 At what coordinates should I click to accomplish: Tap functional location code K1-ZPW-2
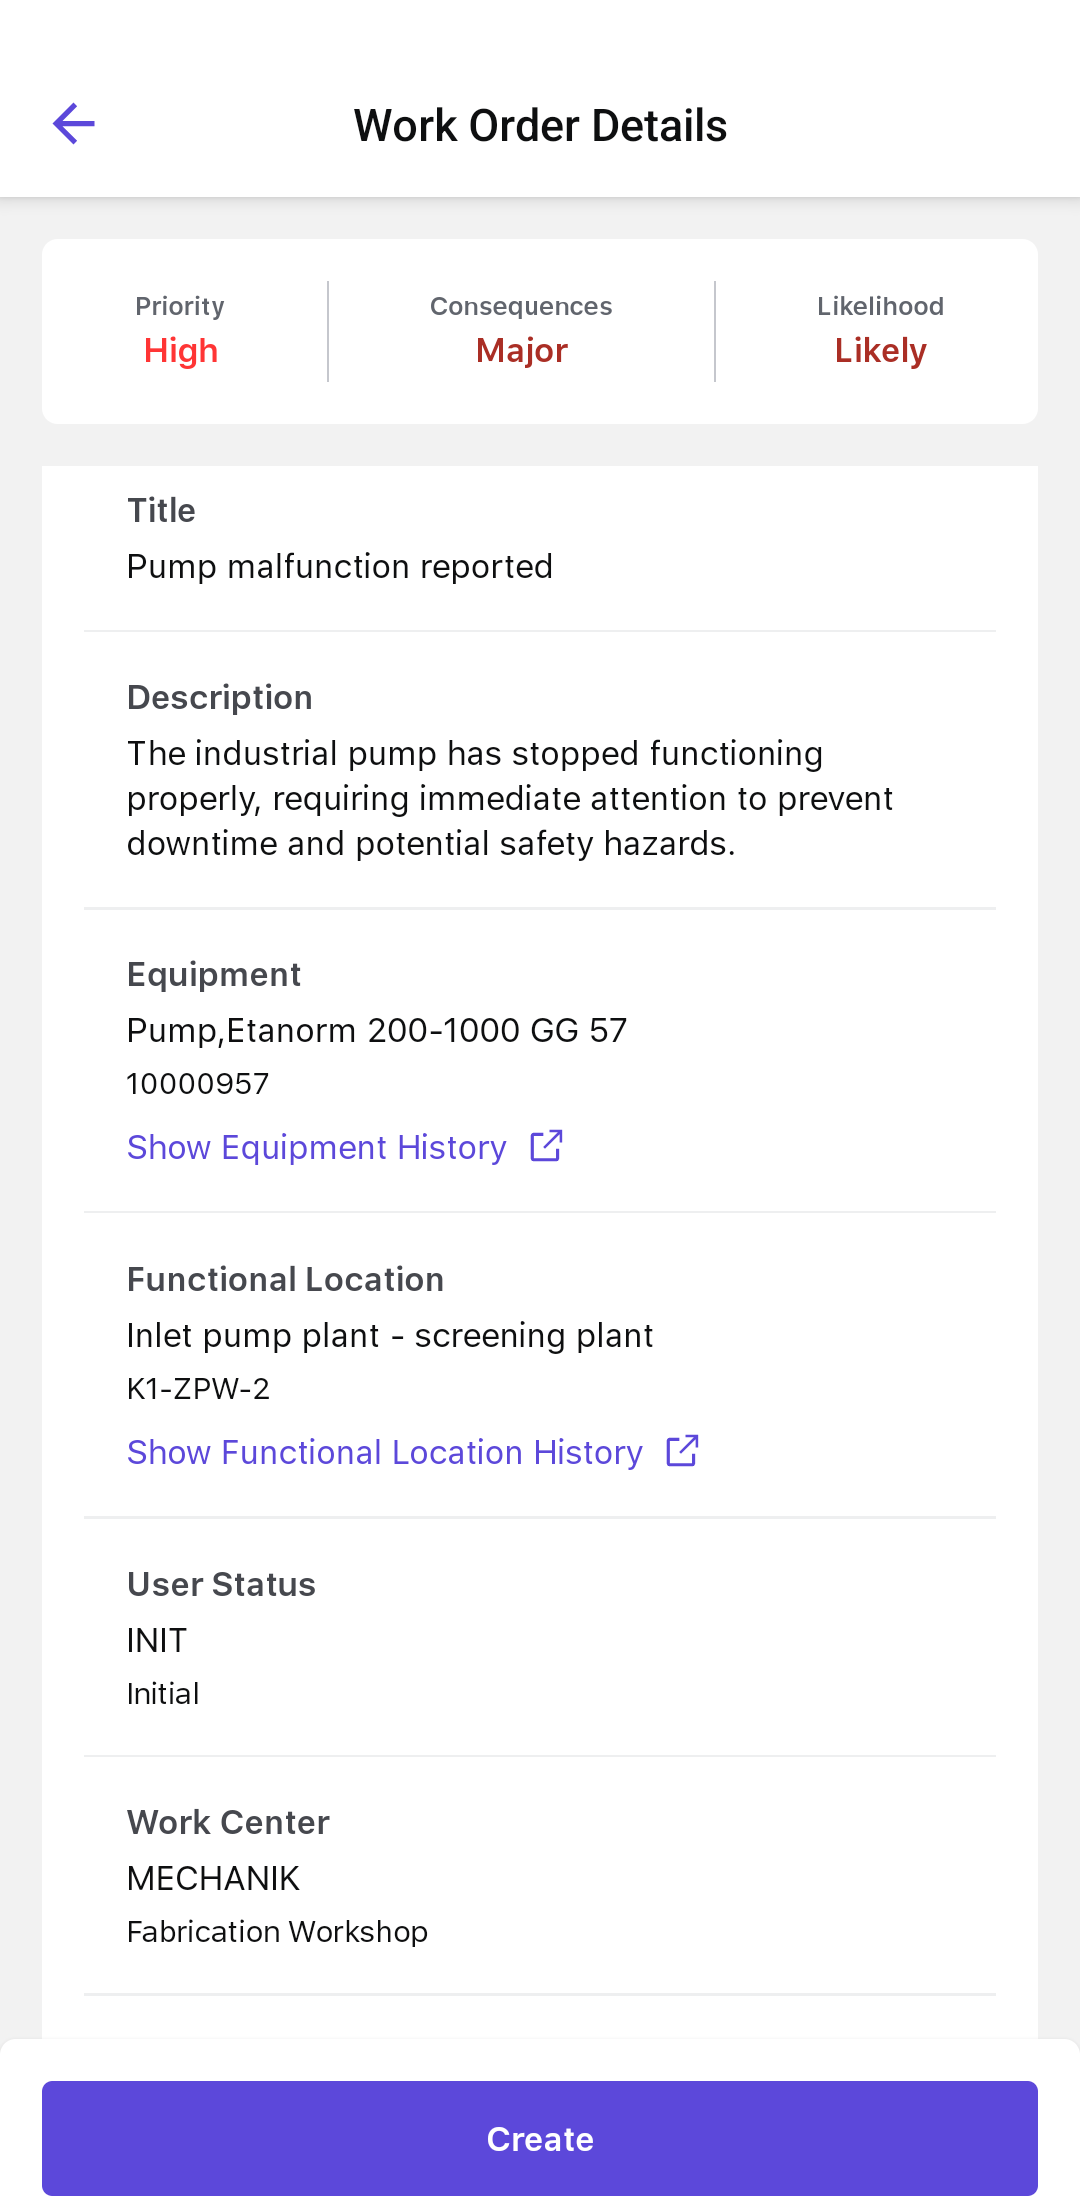(x=198, y=1389)
